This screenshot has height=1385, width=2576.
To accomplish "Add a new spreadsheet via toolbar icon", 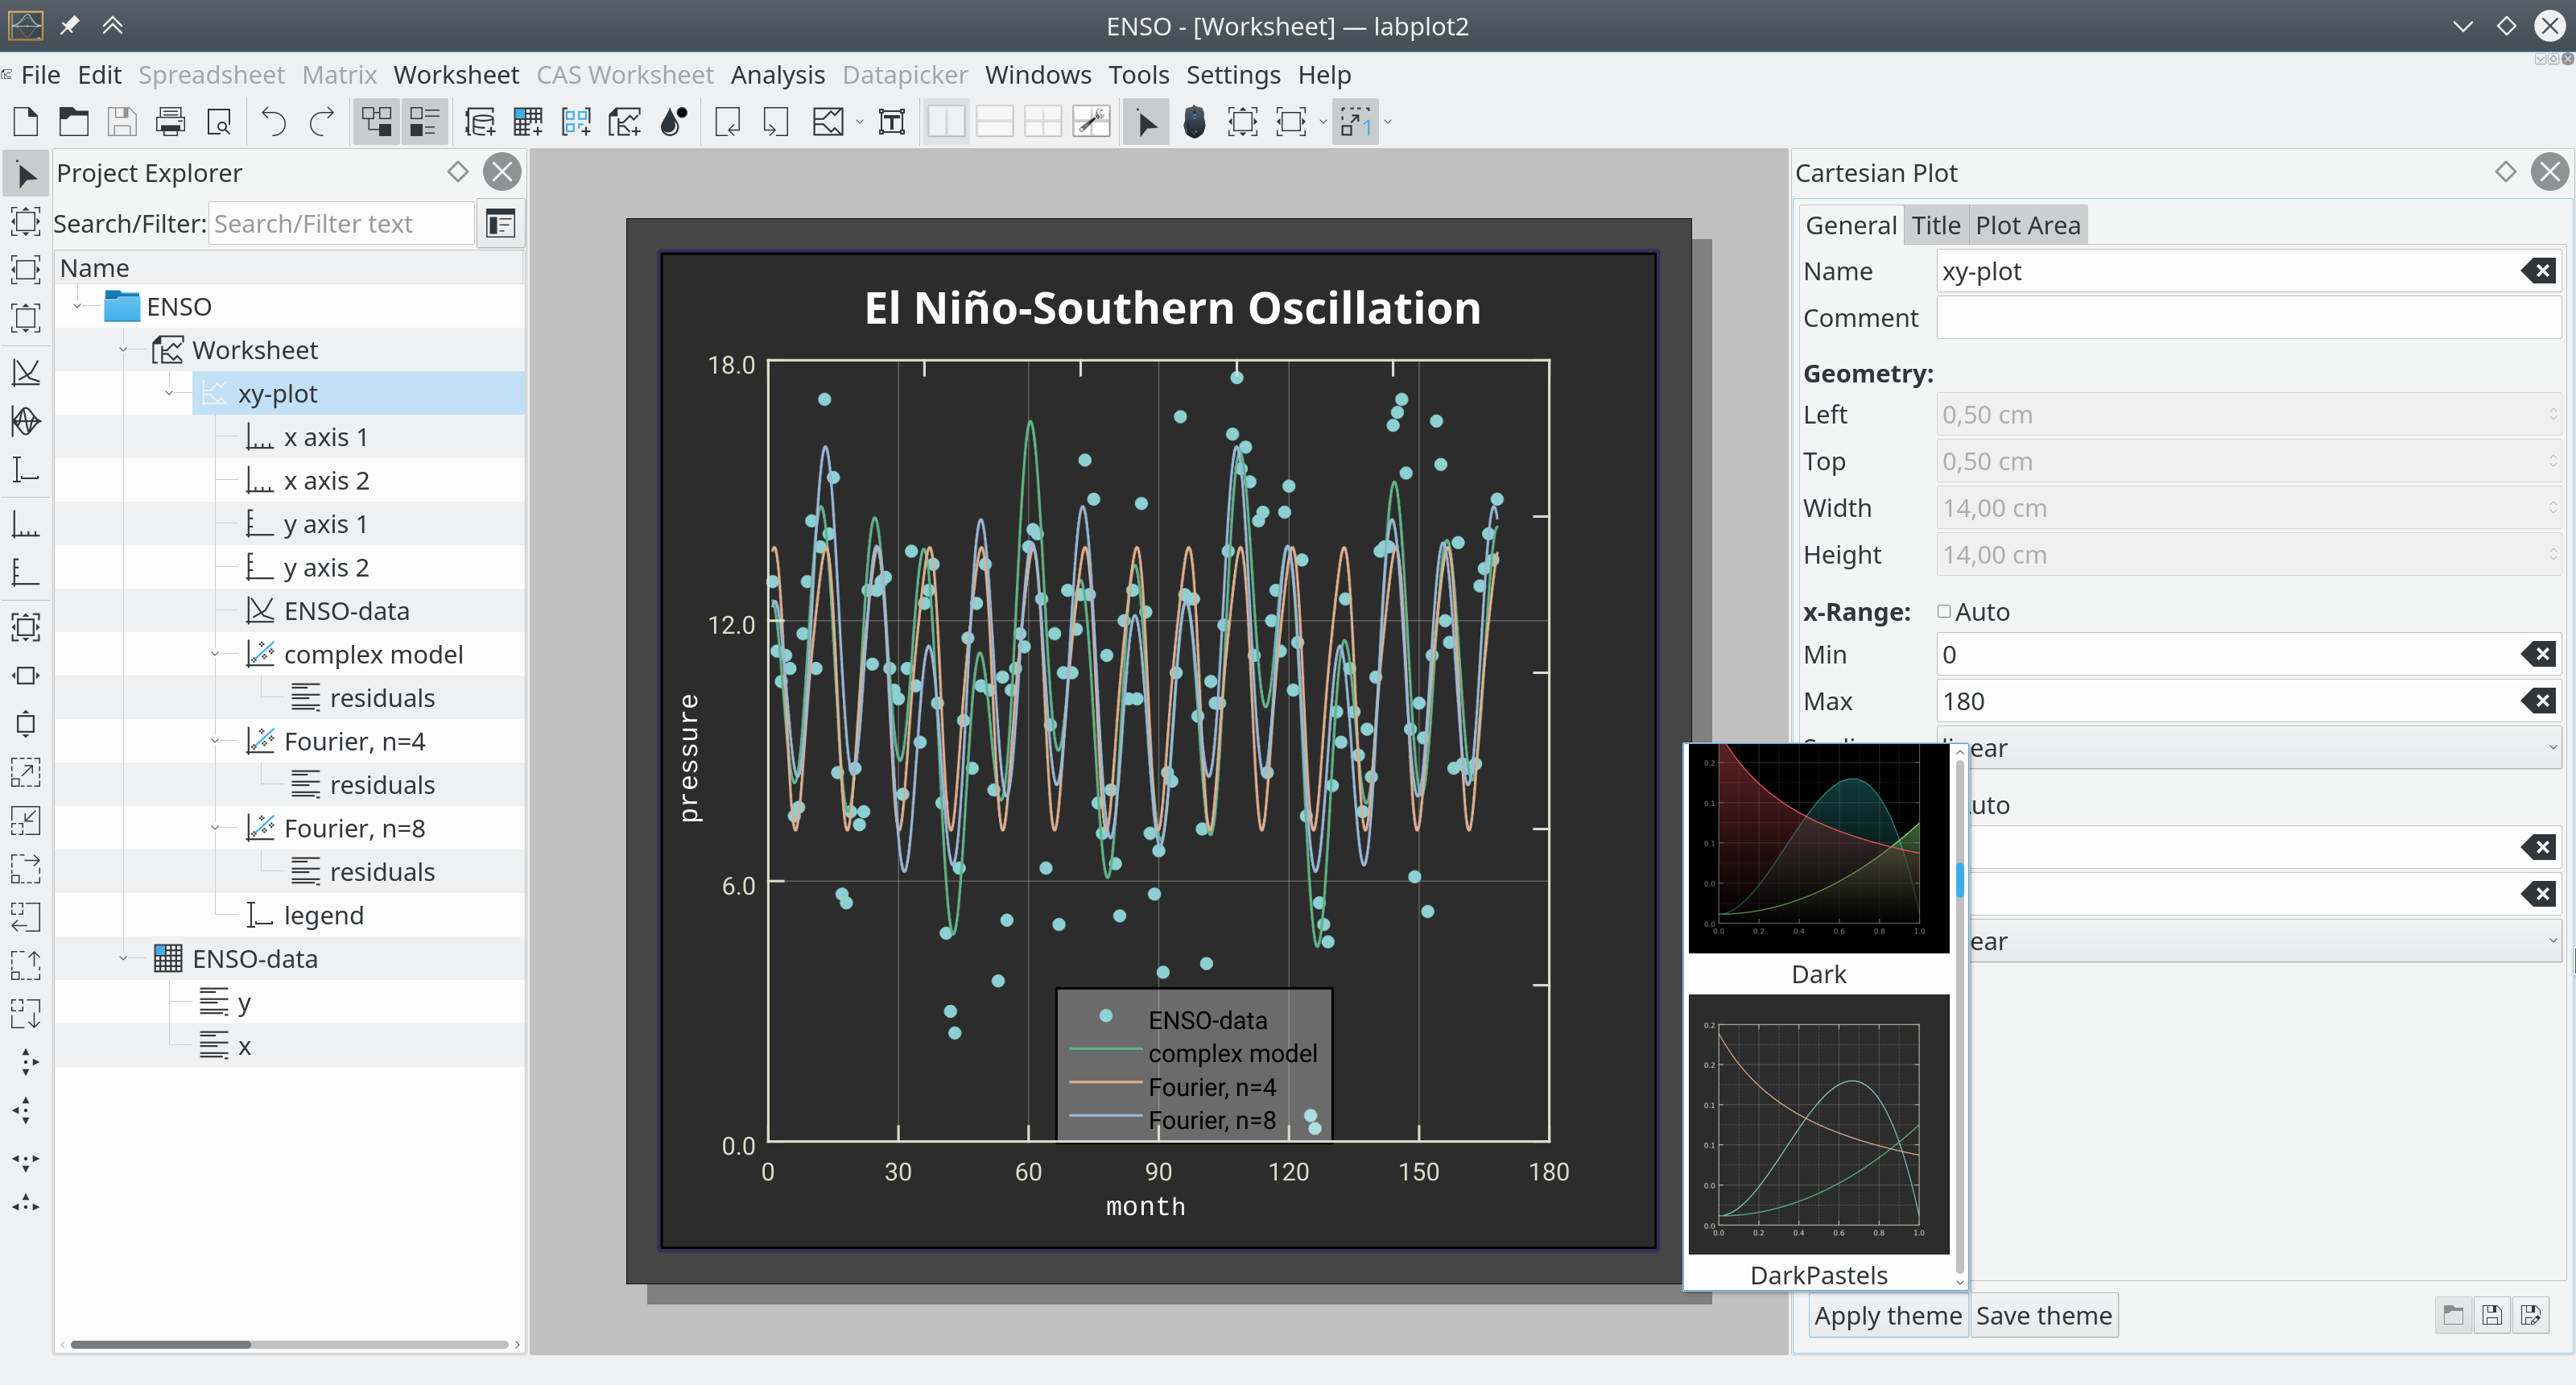I will click(527, 122).
